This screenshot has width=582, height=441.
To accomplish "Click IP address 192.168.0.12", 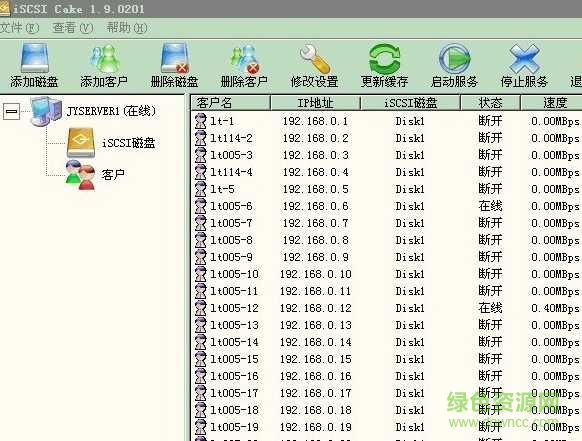I will tap(315, 308).
